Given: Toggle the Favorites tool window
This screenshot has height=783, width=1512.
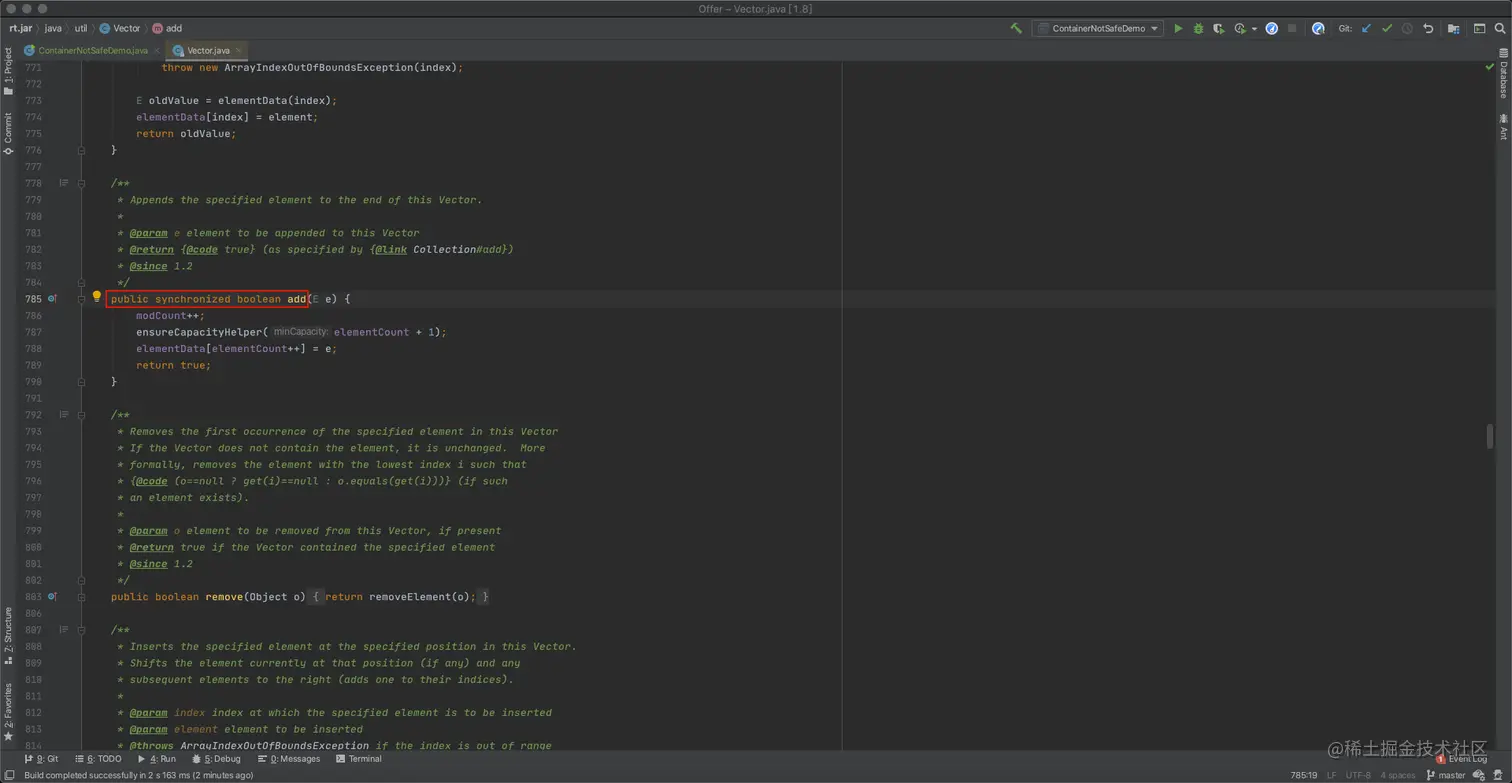Looking at the screenshot, I should pos(8,712).
